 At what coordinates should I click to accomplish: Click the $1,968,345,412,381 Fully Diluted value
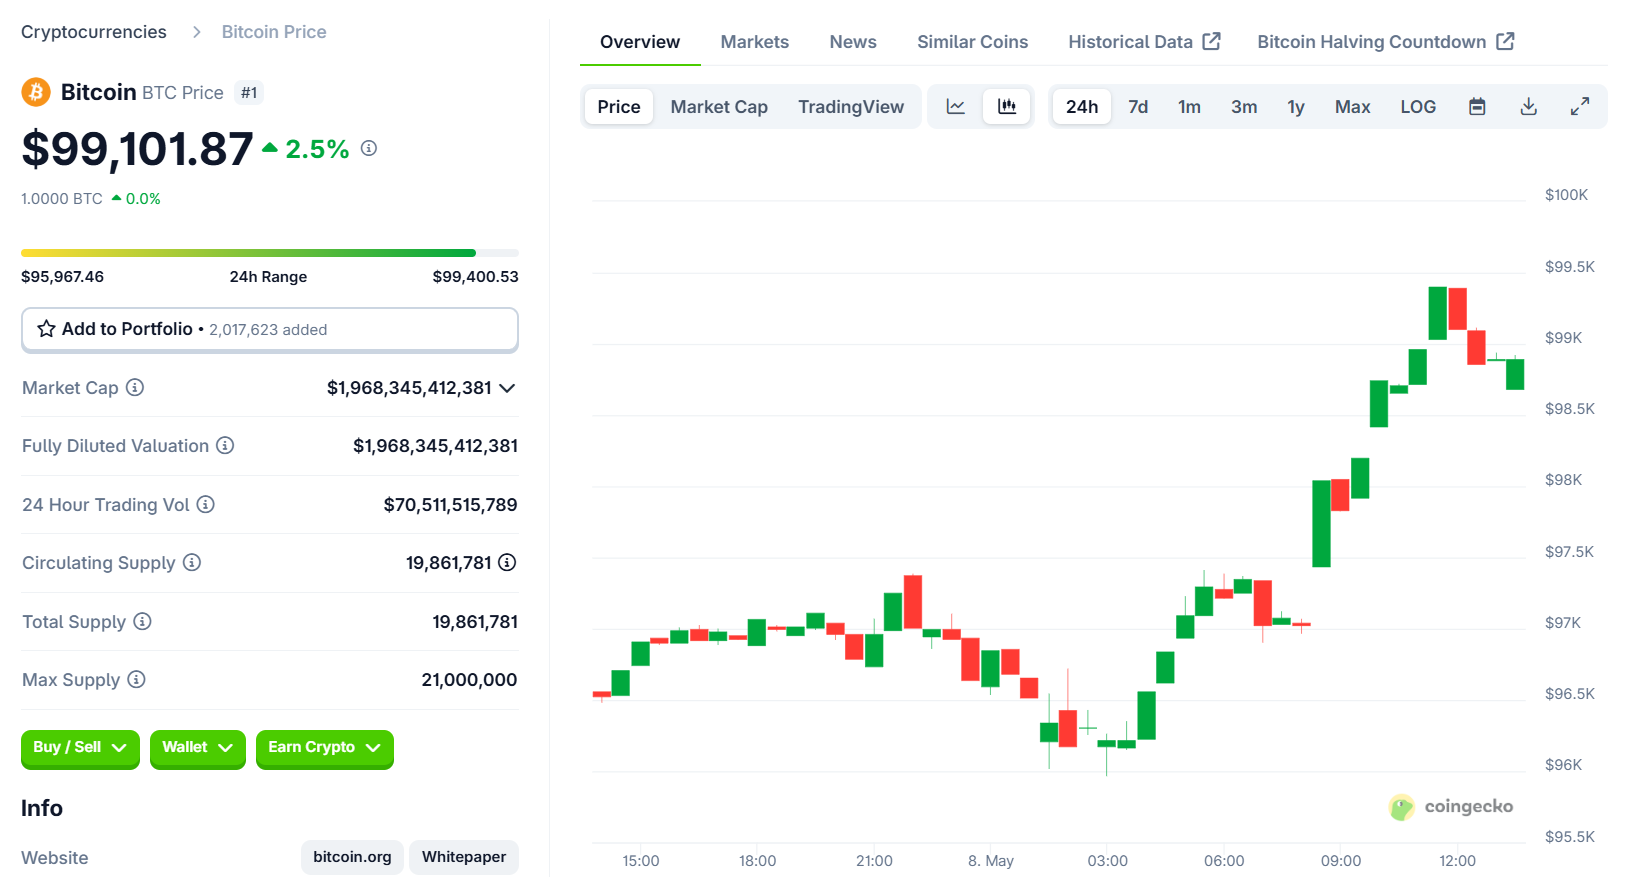pyautogui.click(x=435, y=446)
